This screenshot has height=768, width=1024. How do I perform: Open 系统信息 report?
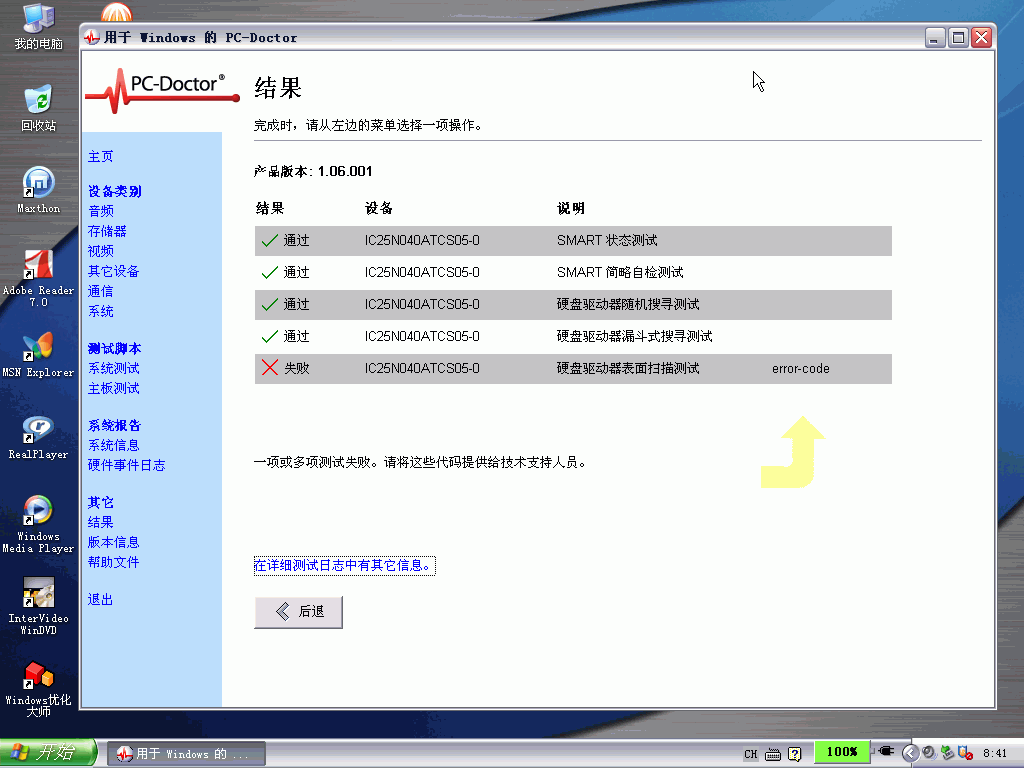coord(114,445)
